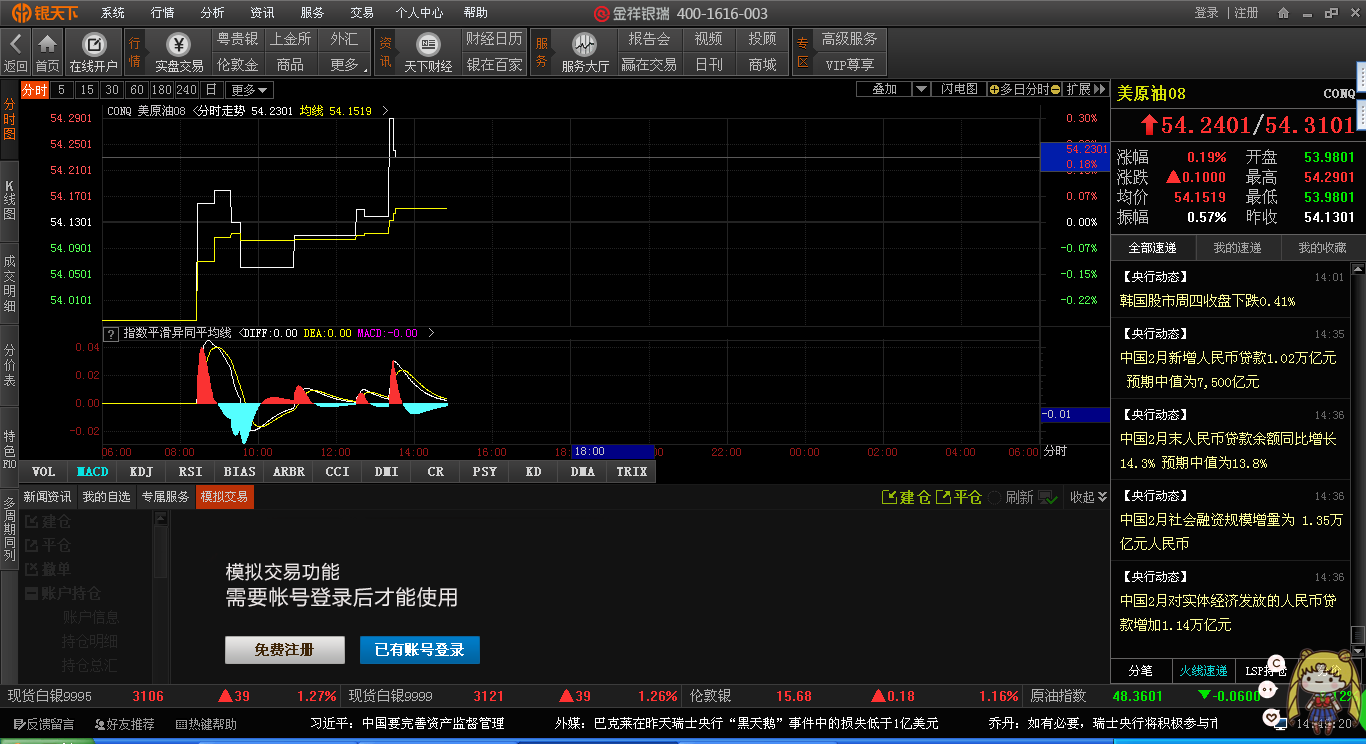Click the 18:00 timeline marker on chart
Viewport: 1366px width, 744px height.
pos(612,452)
